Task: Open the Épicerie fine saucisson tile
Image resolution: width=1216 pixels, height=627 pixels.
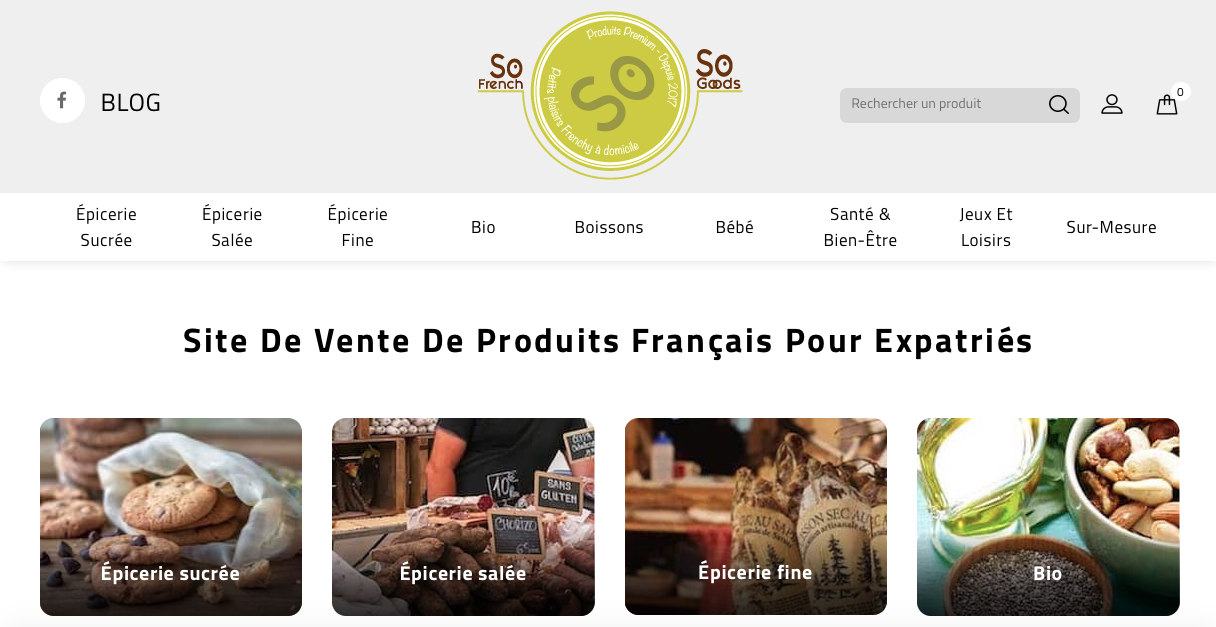Action: tap(756, 517)
